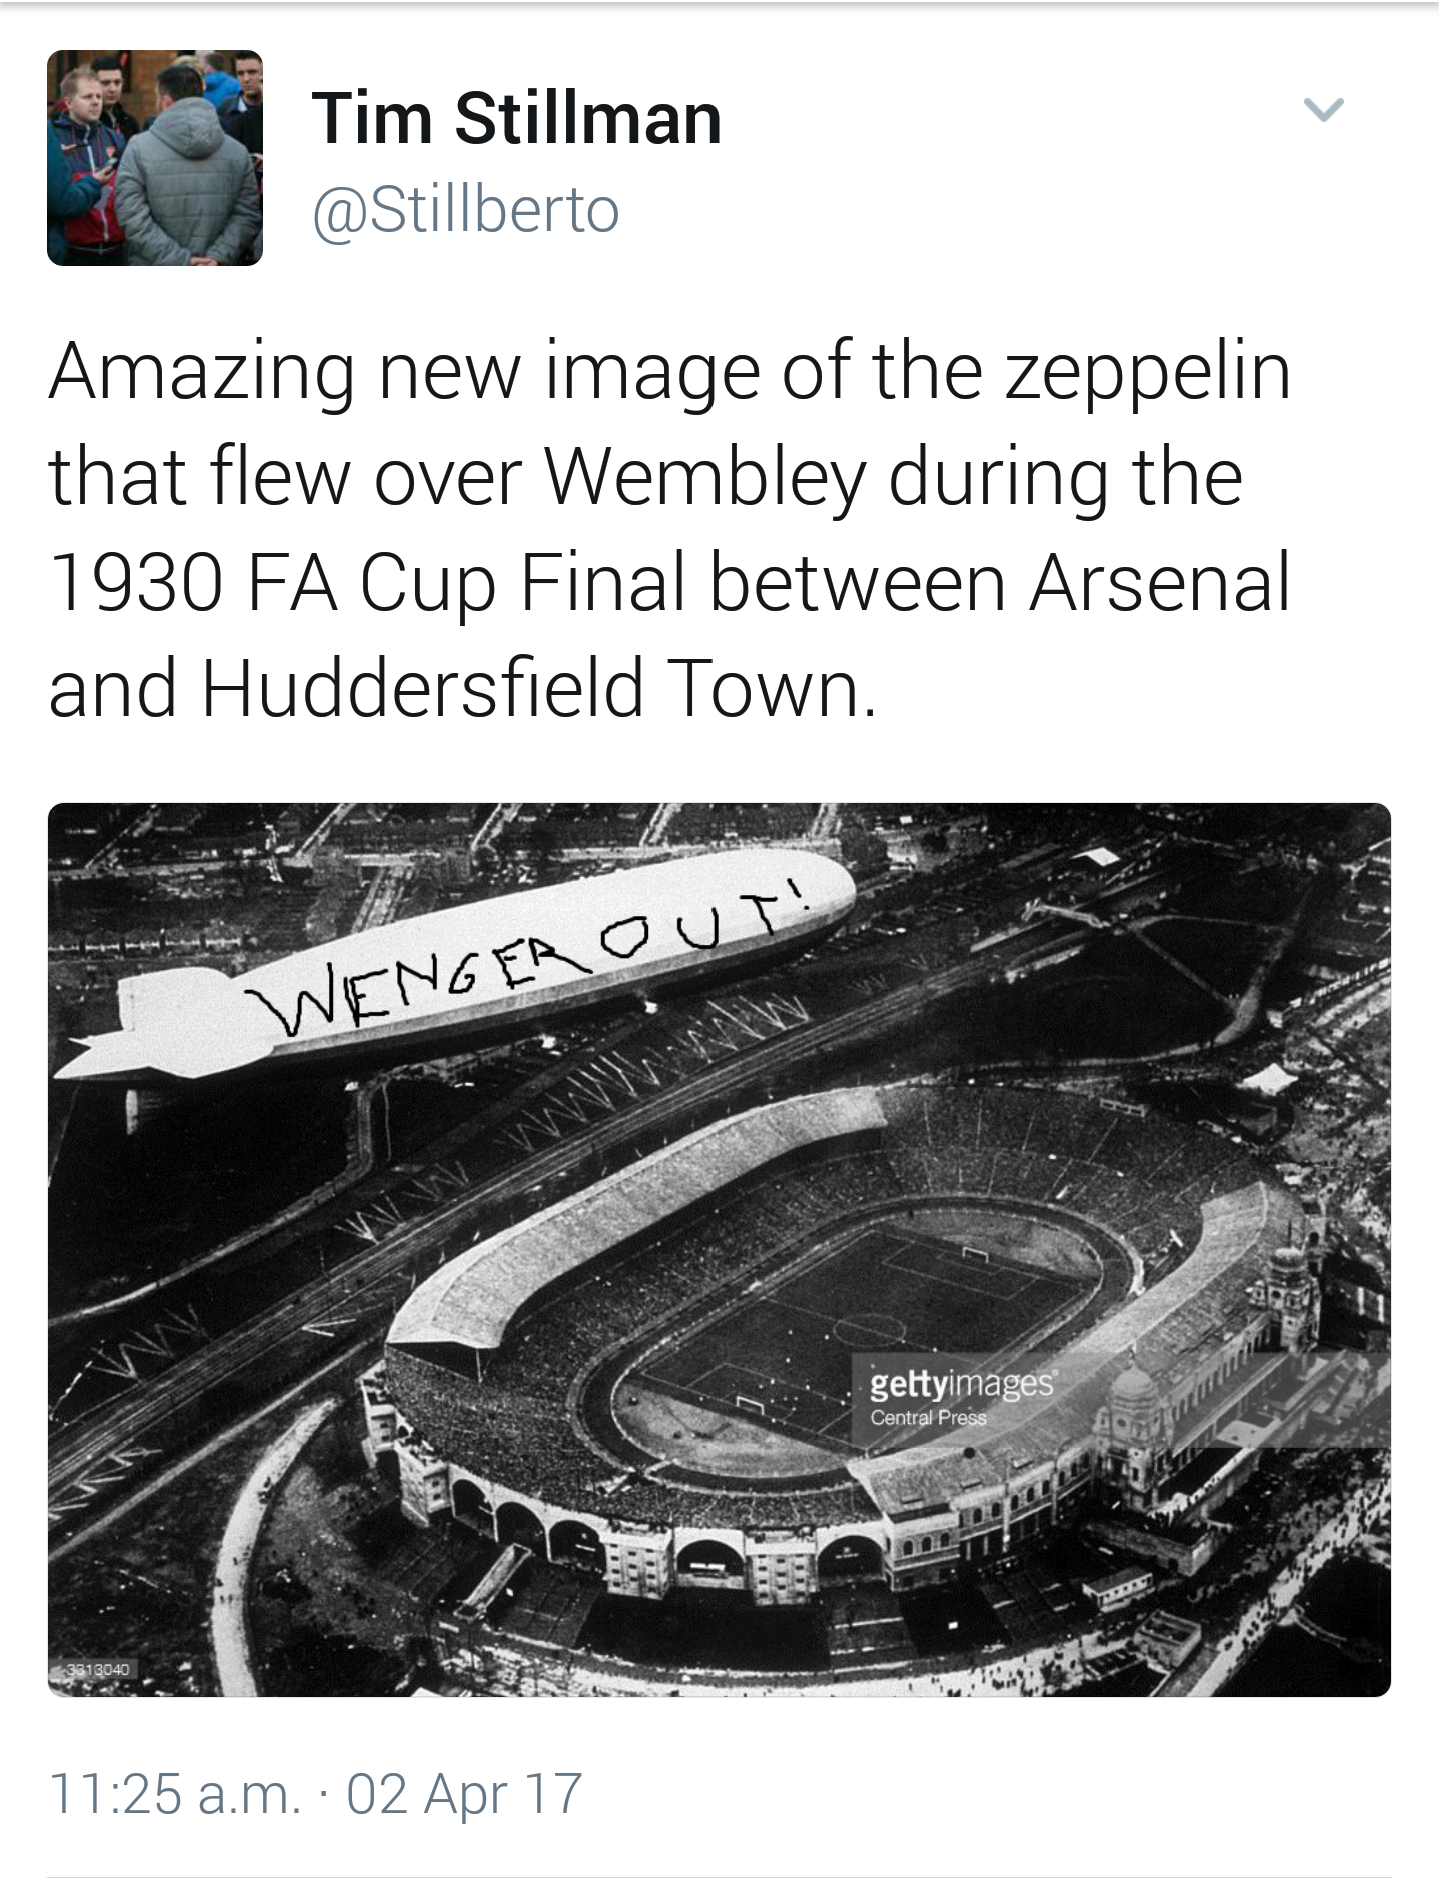Click the time 11:25 a.m. in the timestamp
This screenshot has width=1439, height=1878.
[174, 1794]
